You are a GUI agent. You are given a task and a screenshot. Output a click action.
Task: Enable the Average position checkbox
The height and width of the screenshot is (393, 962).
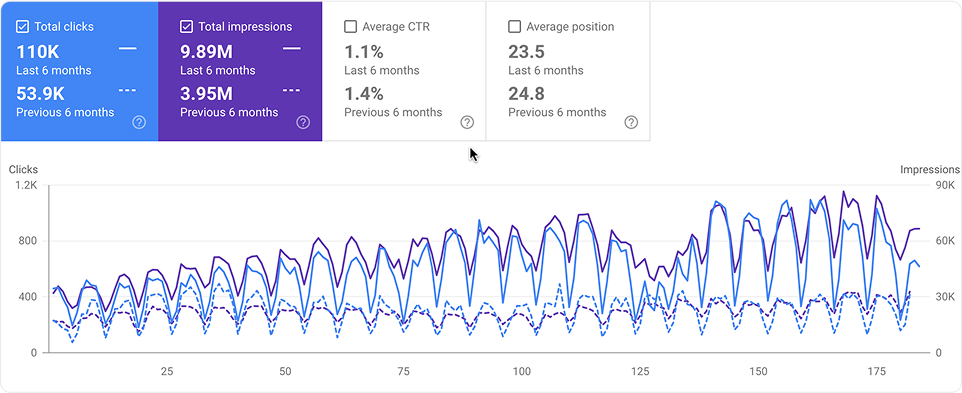(514, 26)
